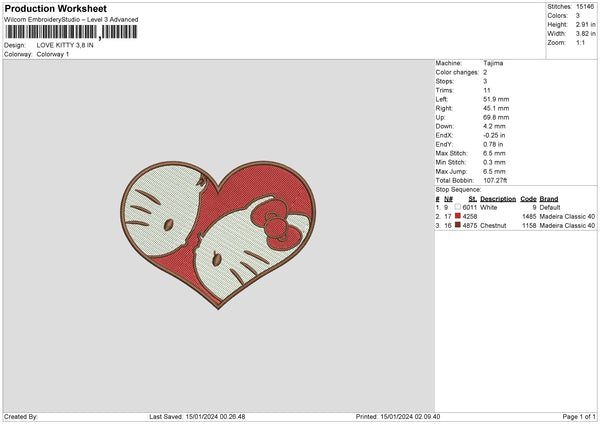Screen dimensions: 600x424
Task: Click 'Default' brand in stop row 1
Action: tap(550, 207)
